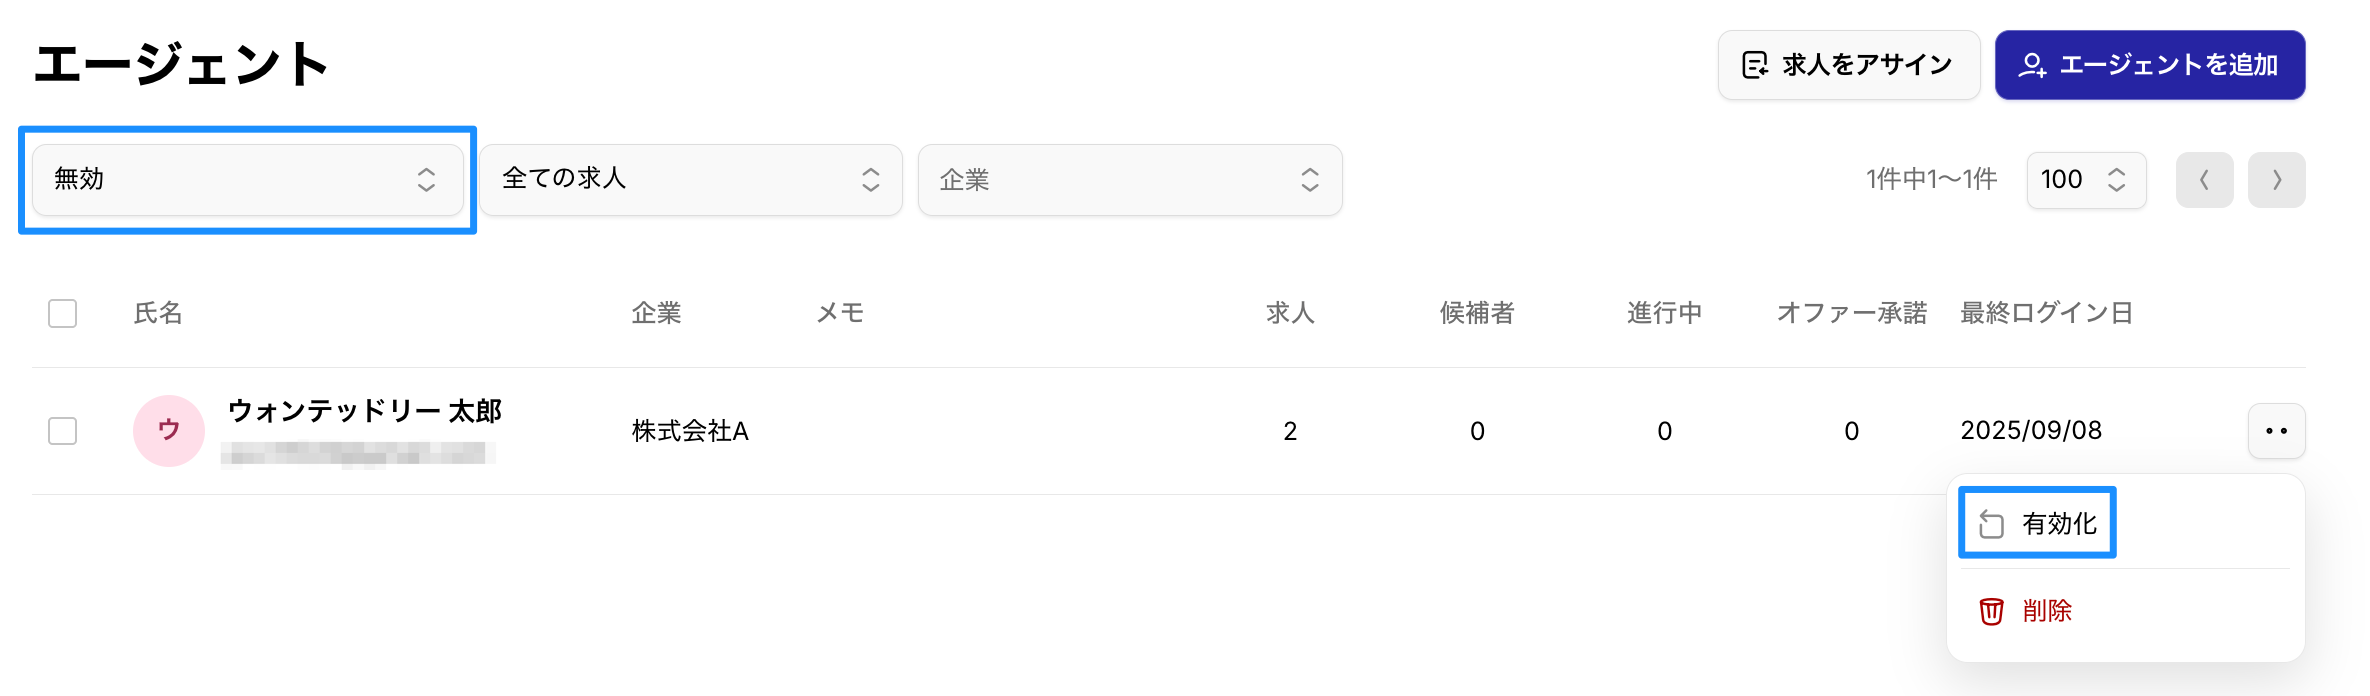The height and width of the screenshot is (696, 2370).
Task: Adjust the per-page count selector showing 100
Action: tap(2086, 180)
